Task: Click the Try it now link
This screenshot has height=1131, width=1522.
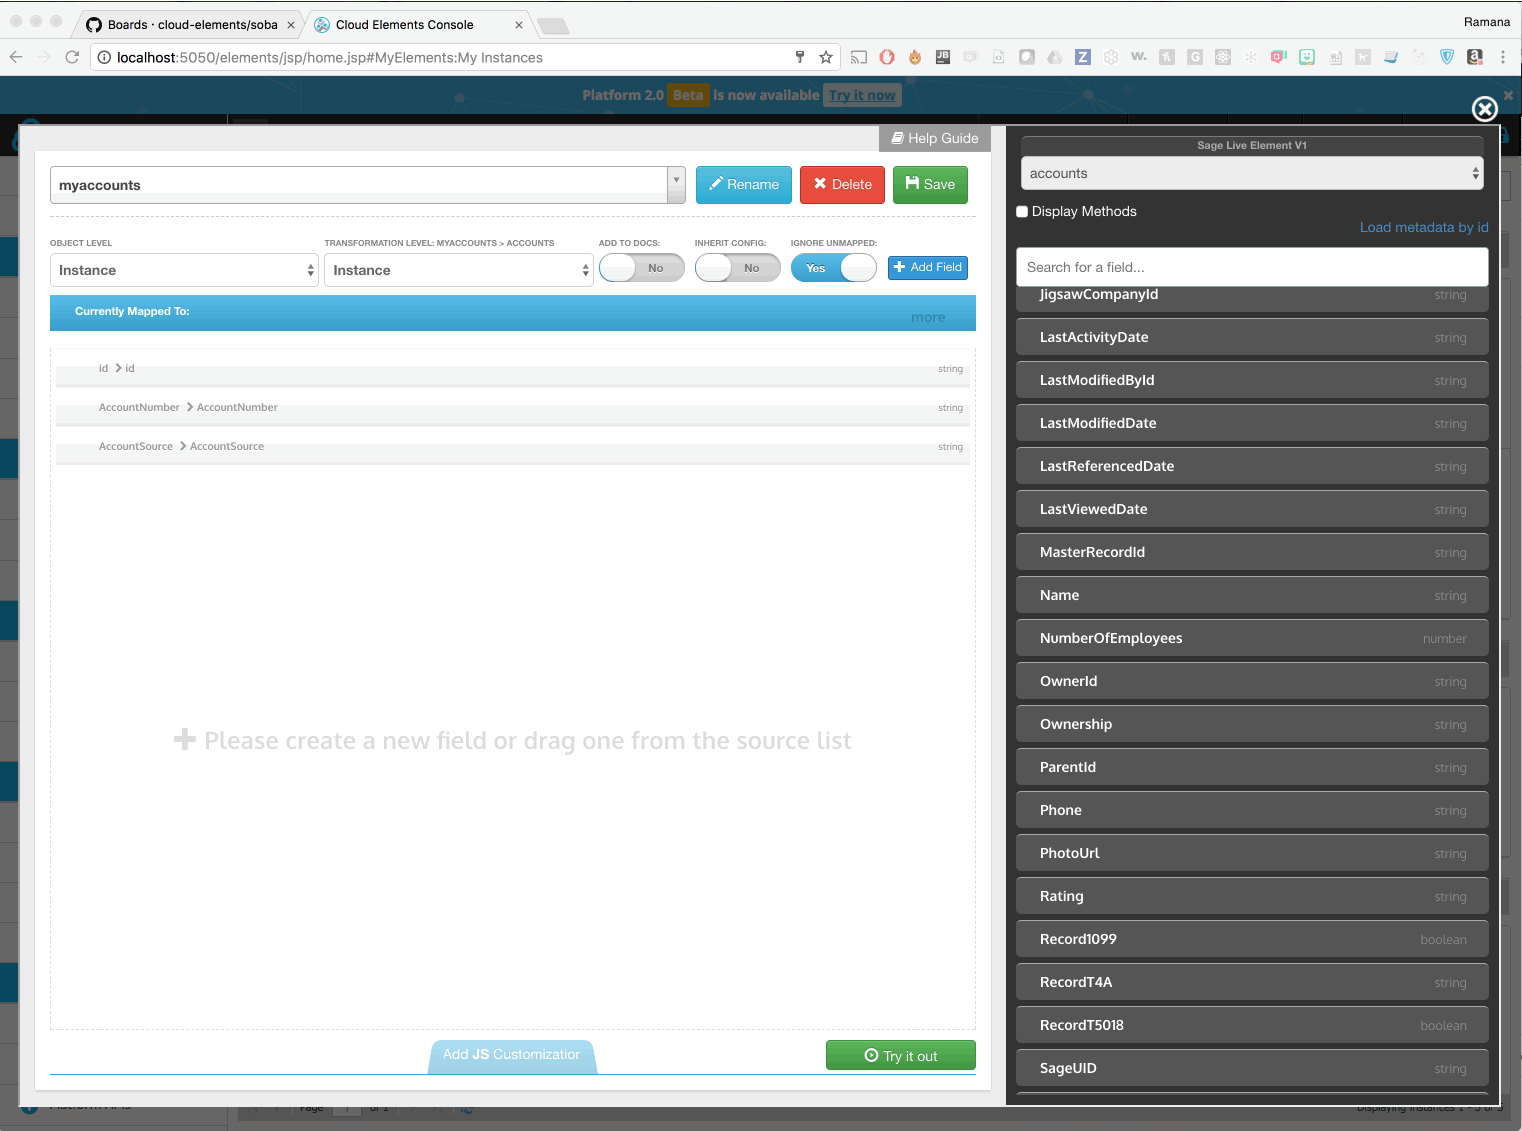Action: pos(862,95)
